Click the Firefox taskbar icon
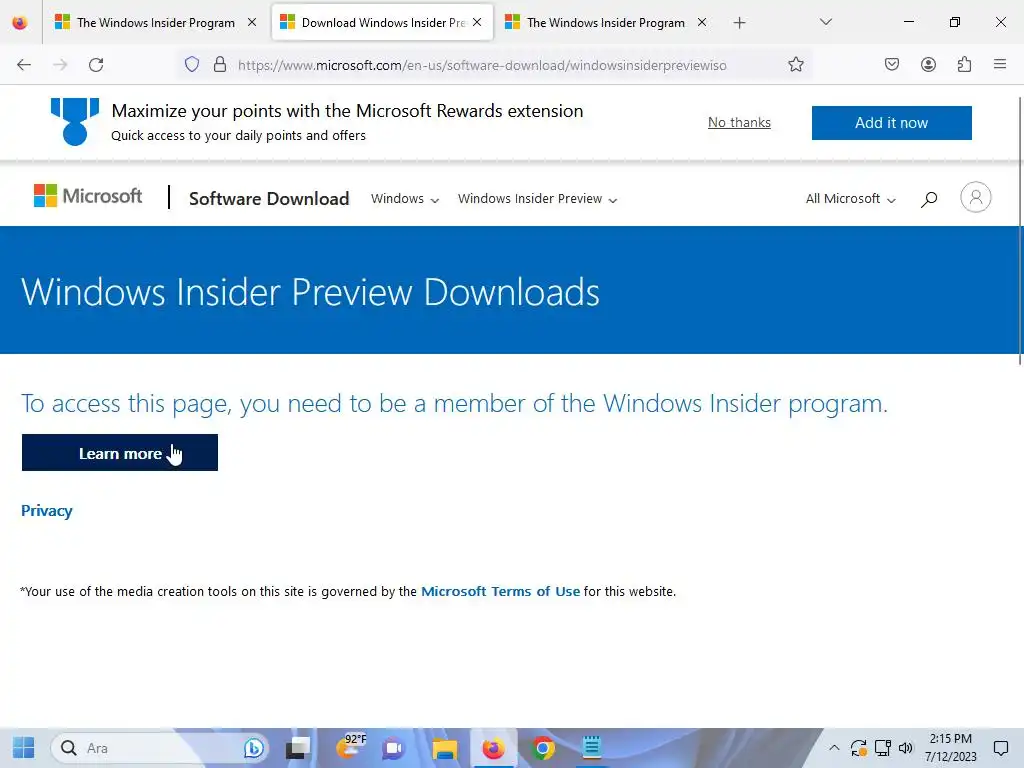 (x=494, y=748)
